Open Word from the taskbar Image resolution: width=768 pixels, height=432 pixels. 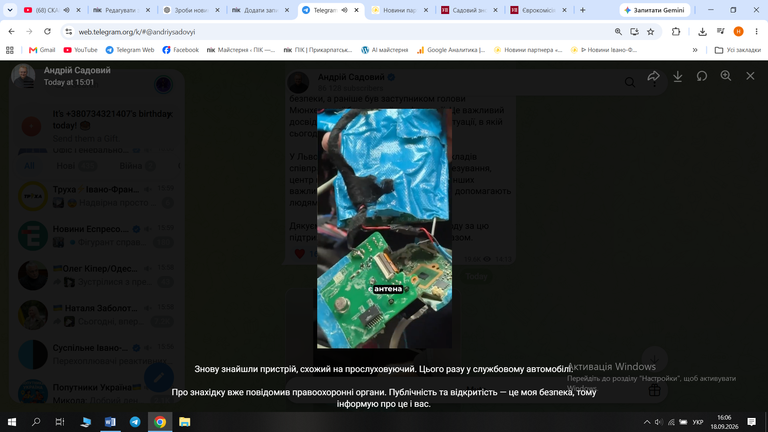point(110,422)
